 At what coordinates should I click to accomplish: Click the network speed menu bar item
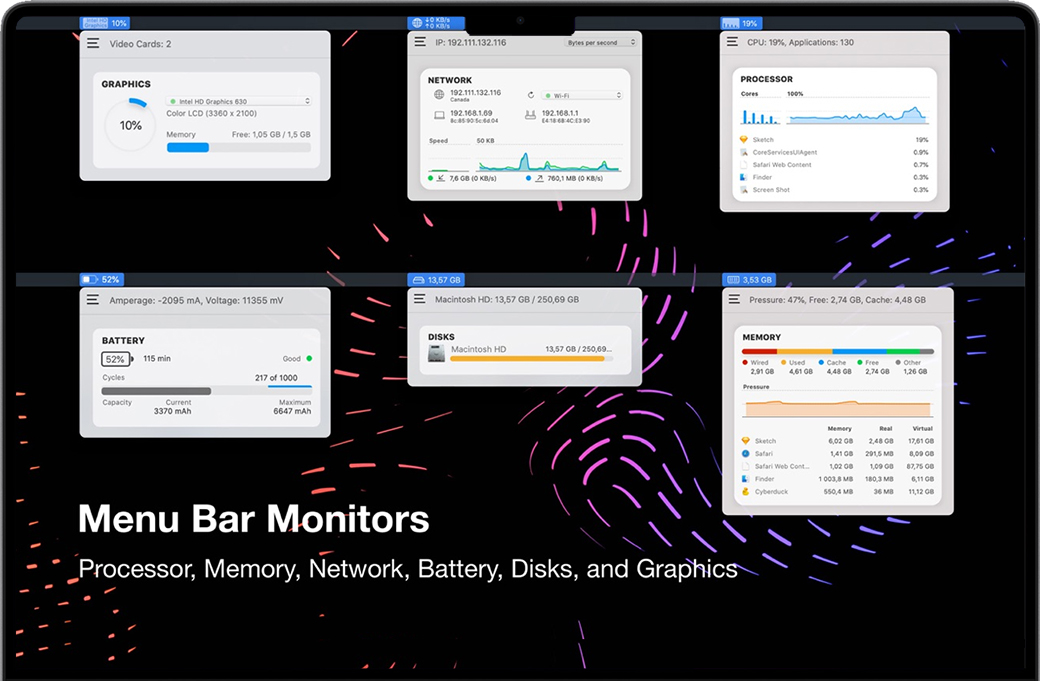435,23
